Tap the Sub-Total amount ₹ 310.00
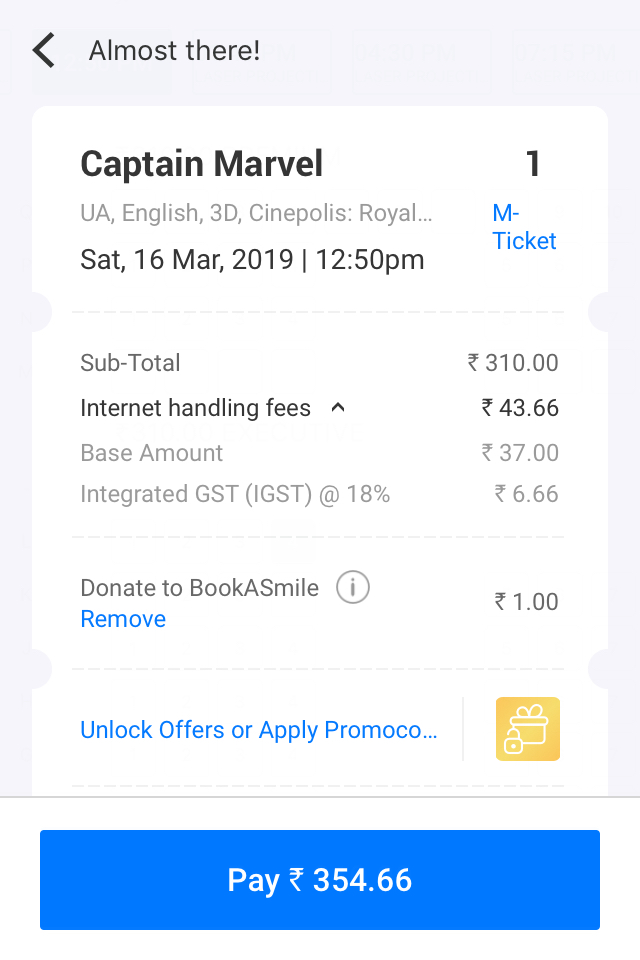Screen dimensions: 640x960 513,362
